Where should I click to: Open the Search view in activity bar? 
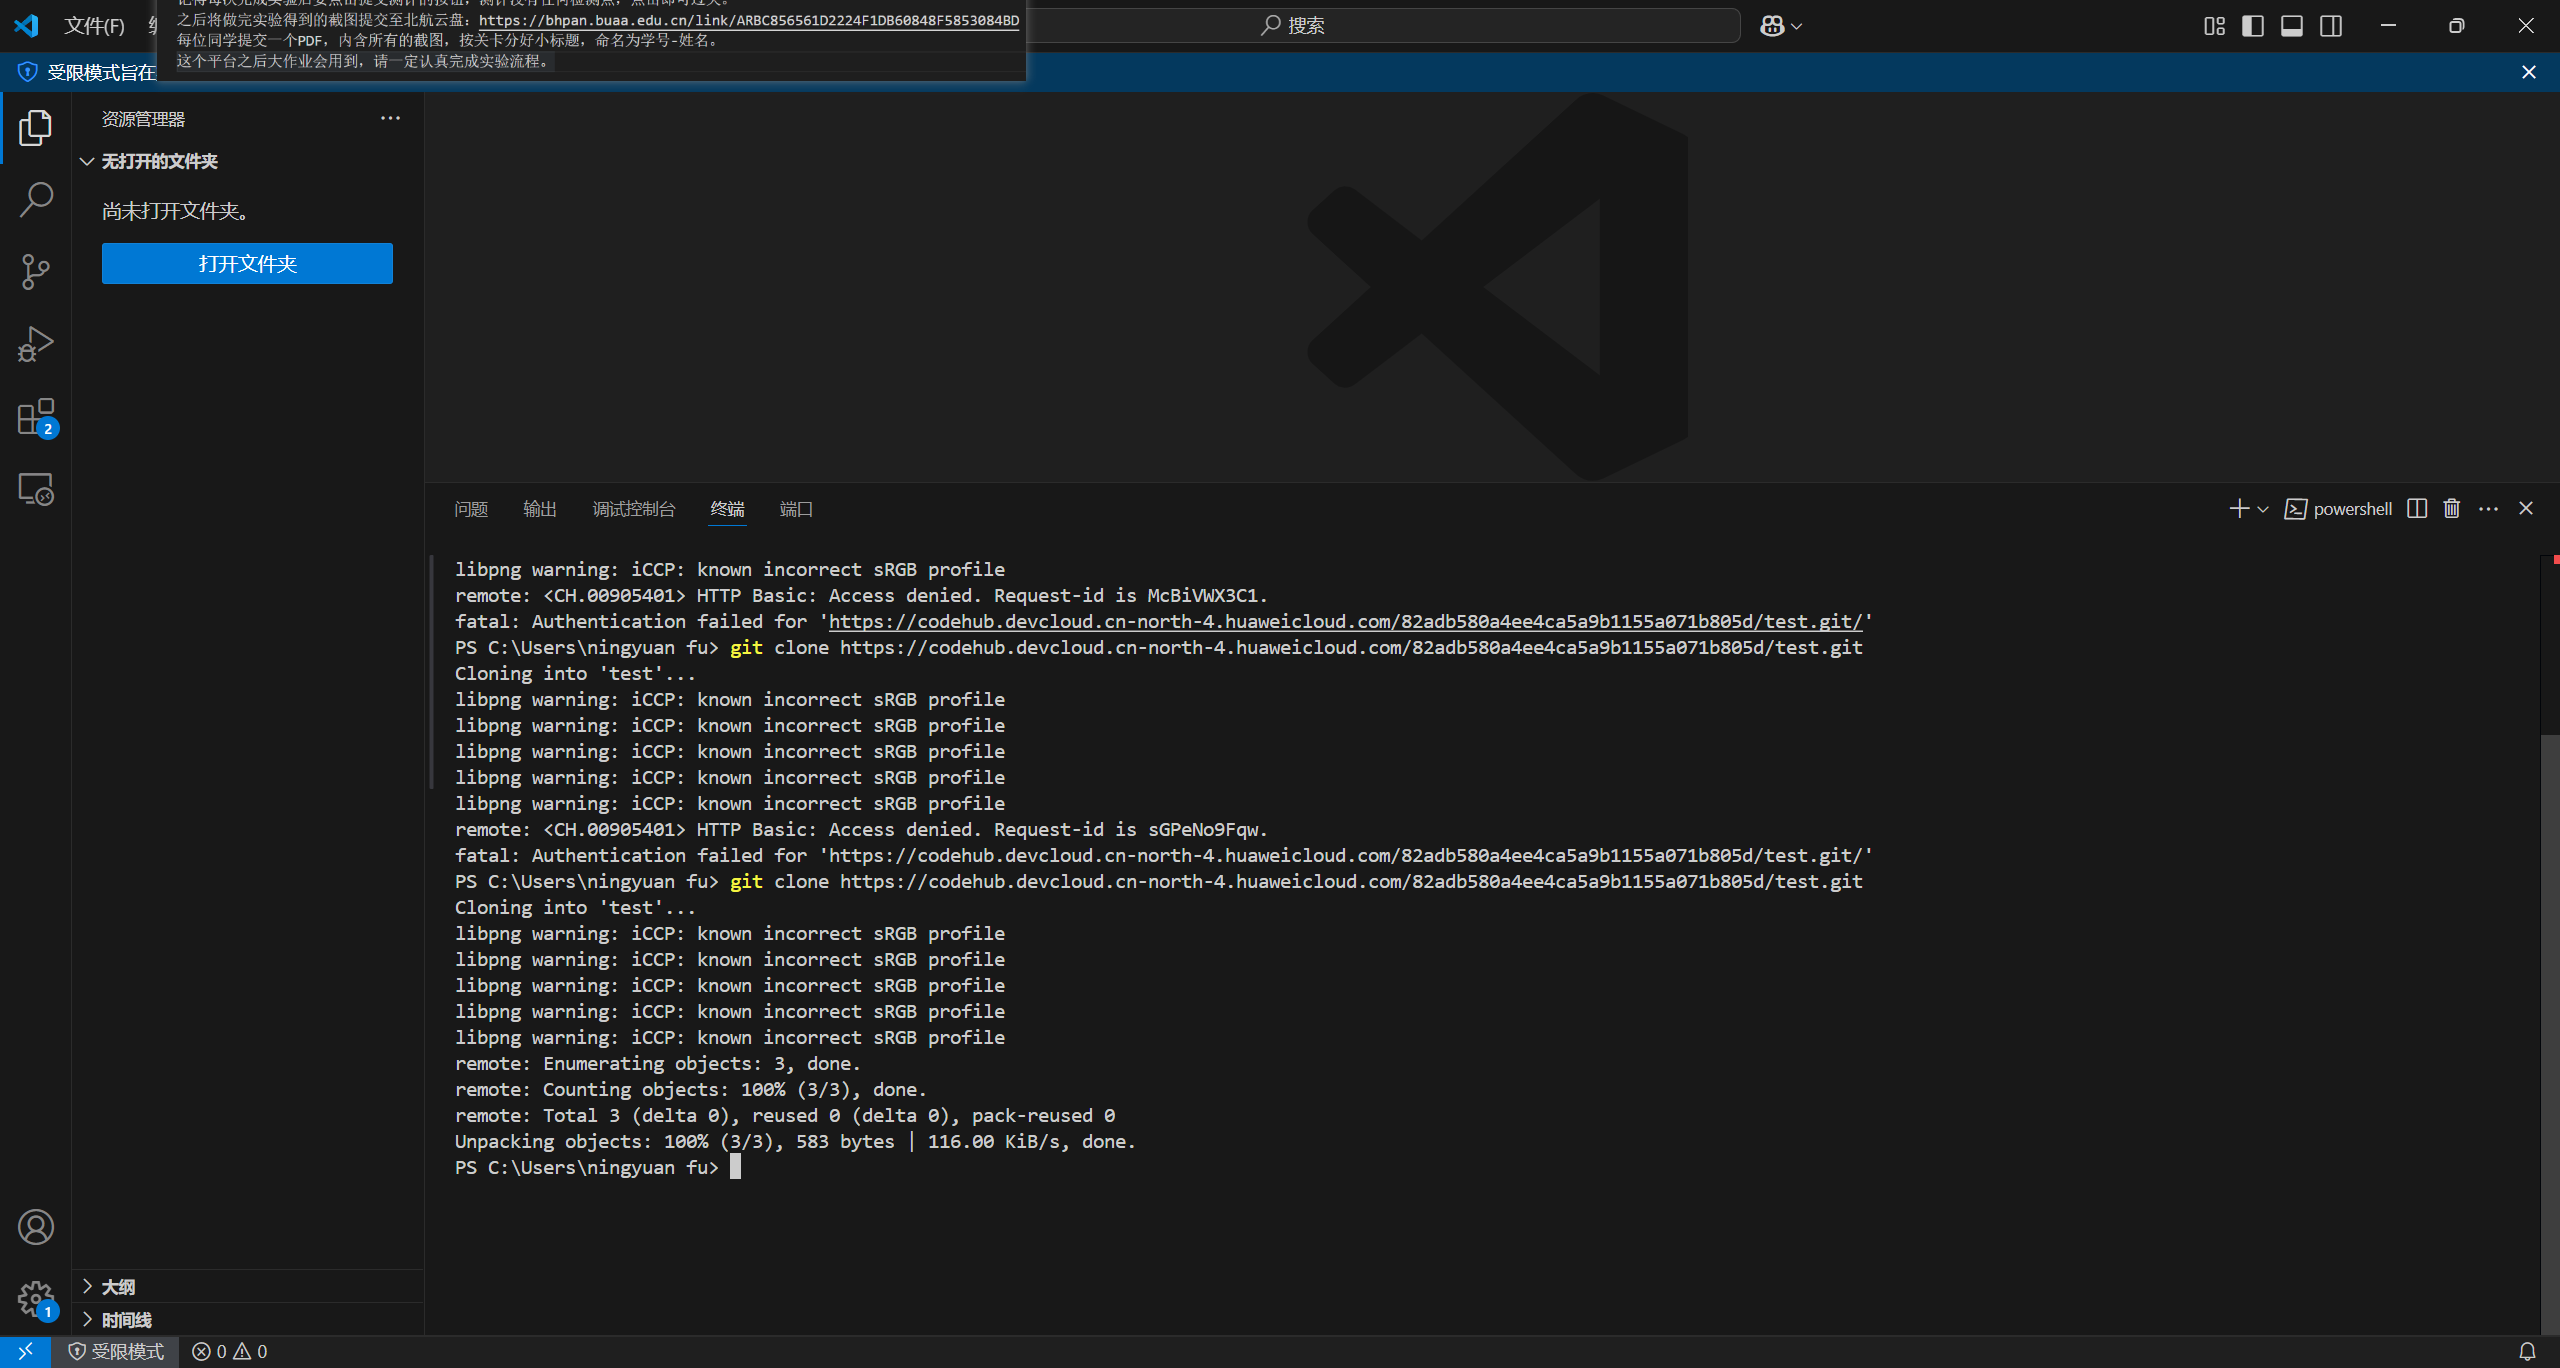tap(36, 199)
